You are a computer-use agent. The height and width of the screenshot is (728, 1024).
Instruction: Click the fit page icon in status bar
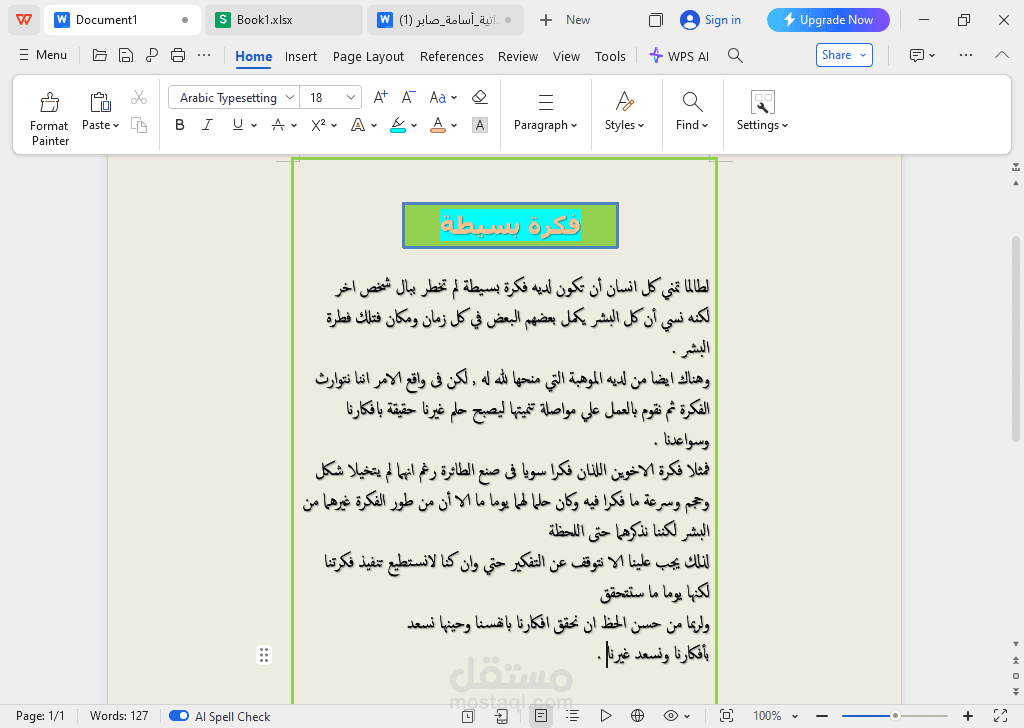tap(726, 716)
